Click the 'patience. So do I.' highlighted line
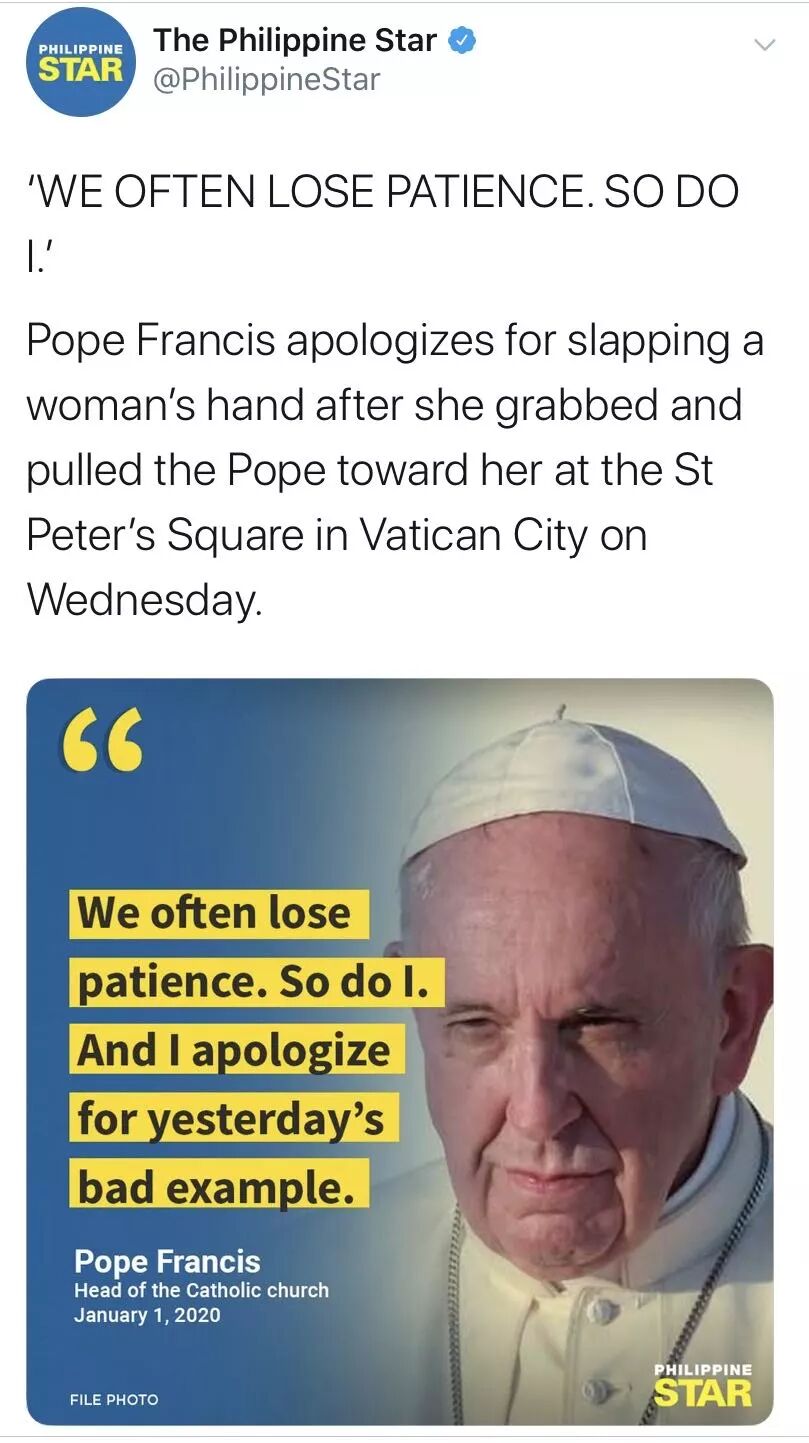 click(x=257, y=982)
